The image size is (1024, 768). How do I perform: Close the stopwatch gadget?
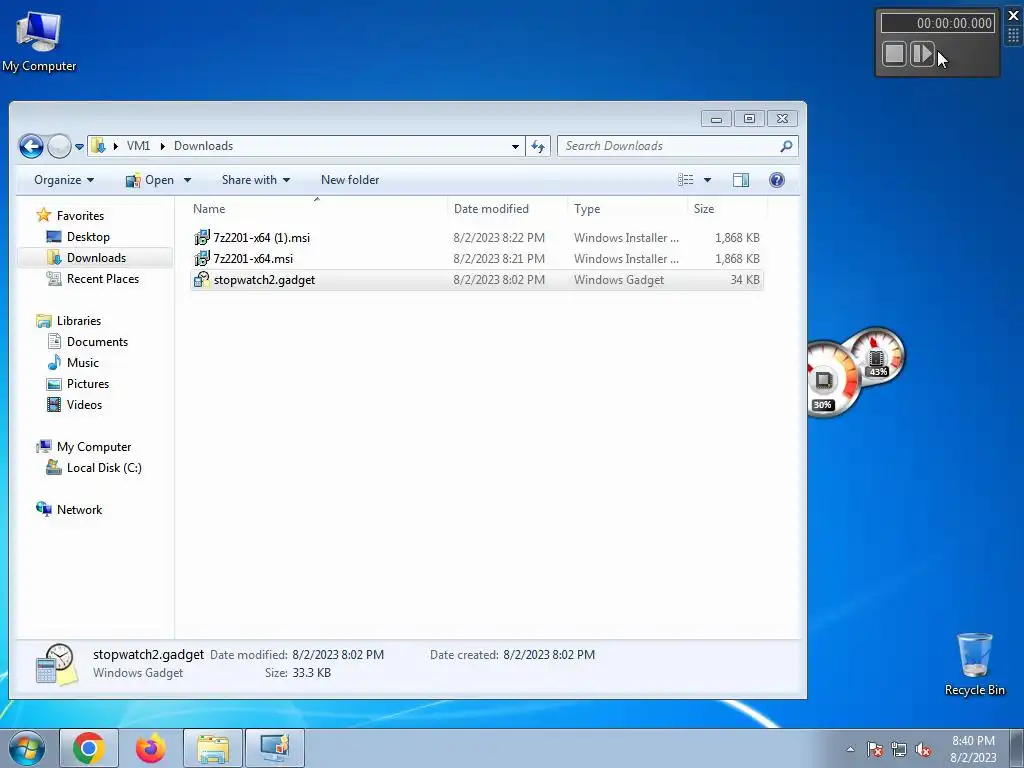(x=1014, y=15)
